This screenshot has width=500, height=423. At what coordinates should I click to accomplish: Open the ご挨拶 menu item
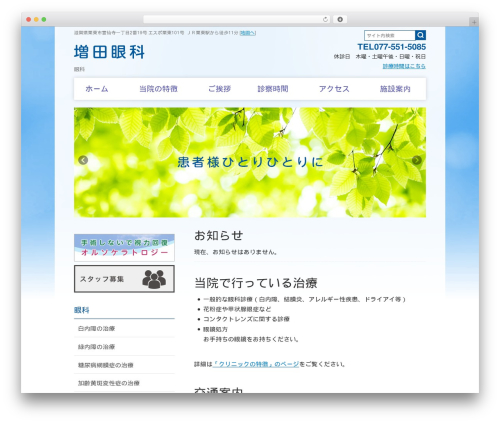pyautogui.click(x=219, y=89)
